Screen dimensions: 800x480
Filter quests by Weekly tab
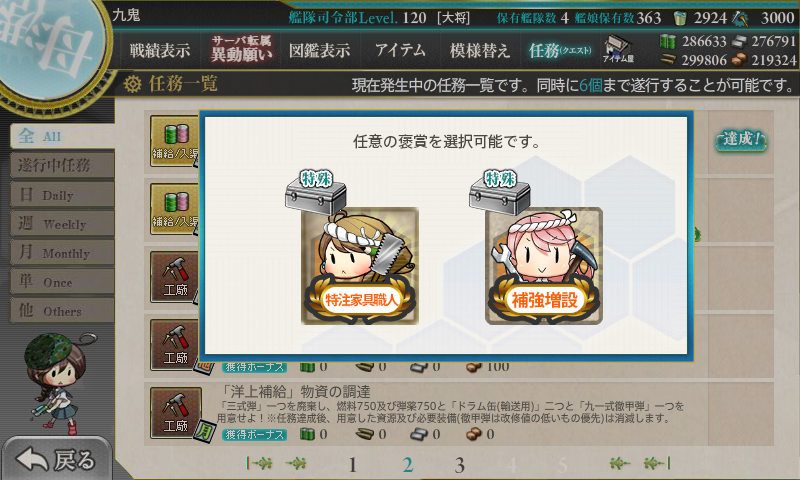[x=62, y=224]
